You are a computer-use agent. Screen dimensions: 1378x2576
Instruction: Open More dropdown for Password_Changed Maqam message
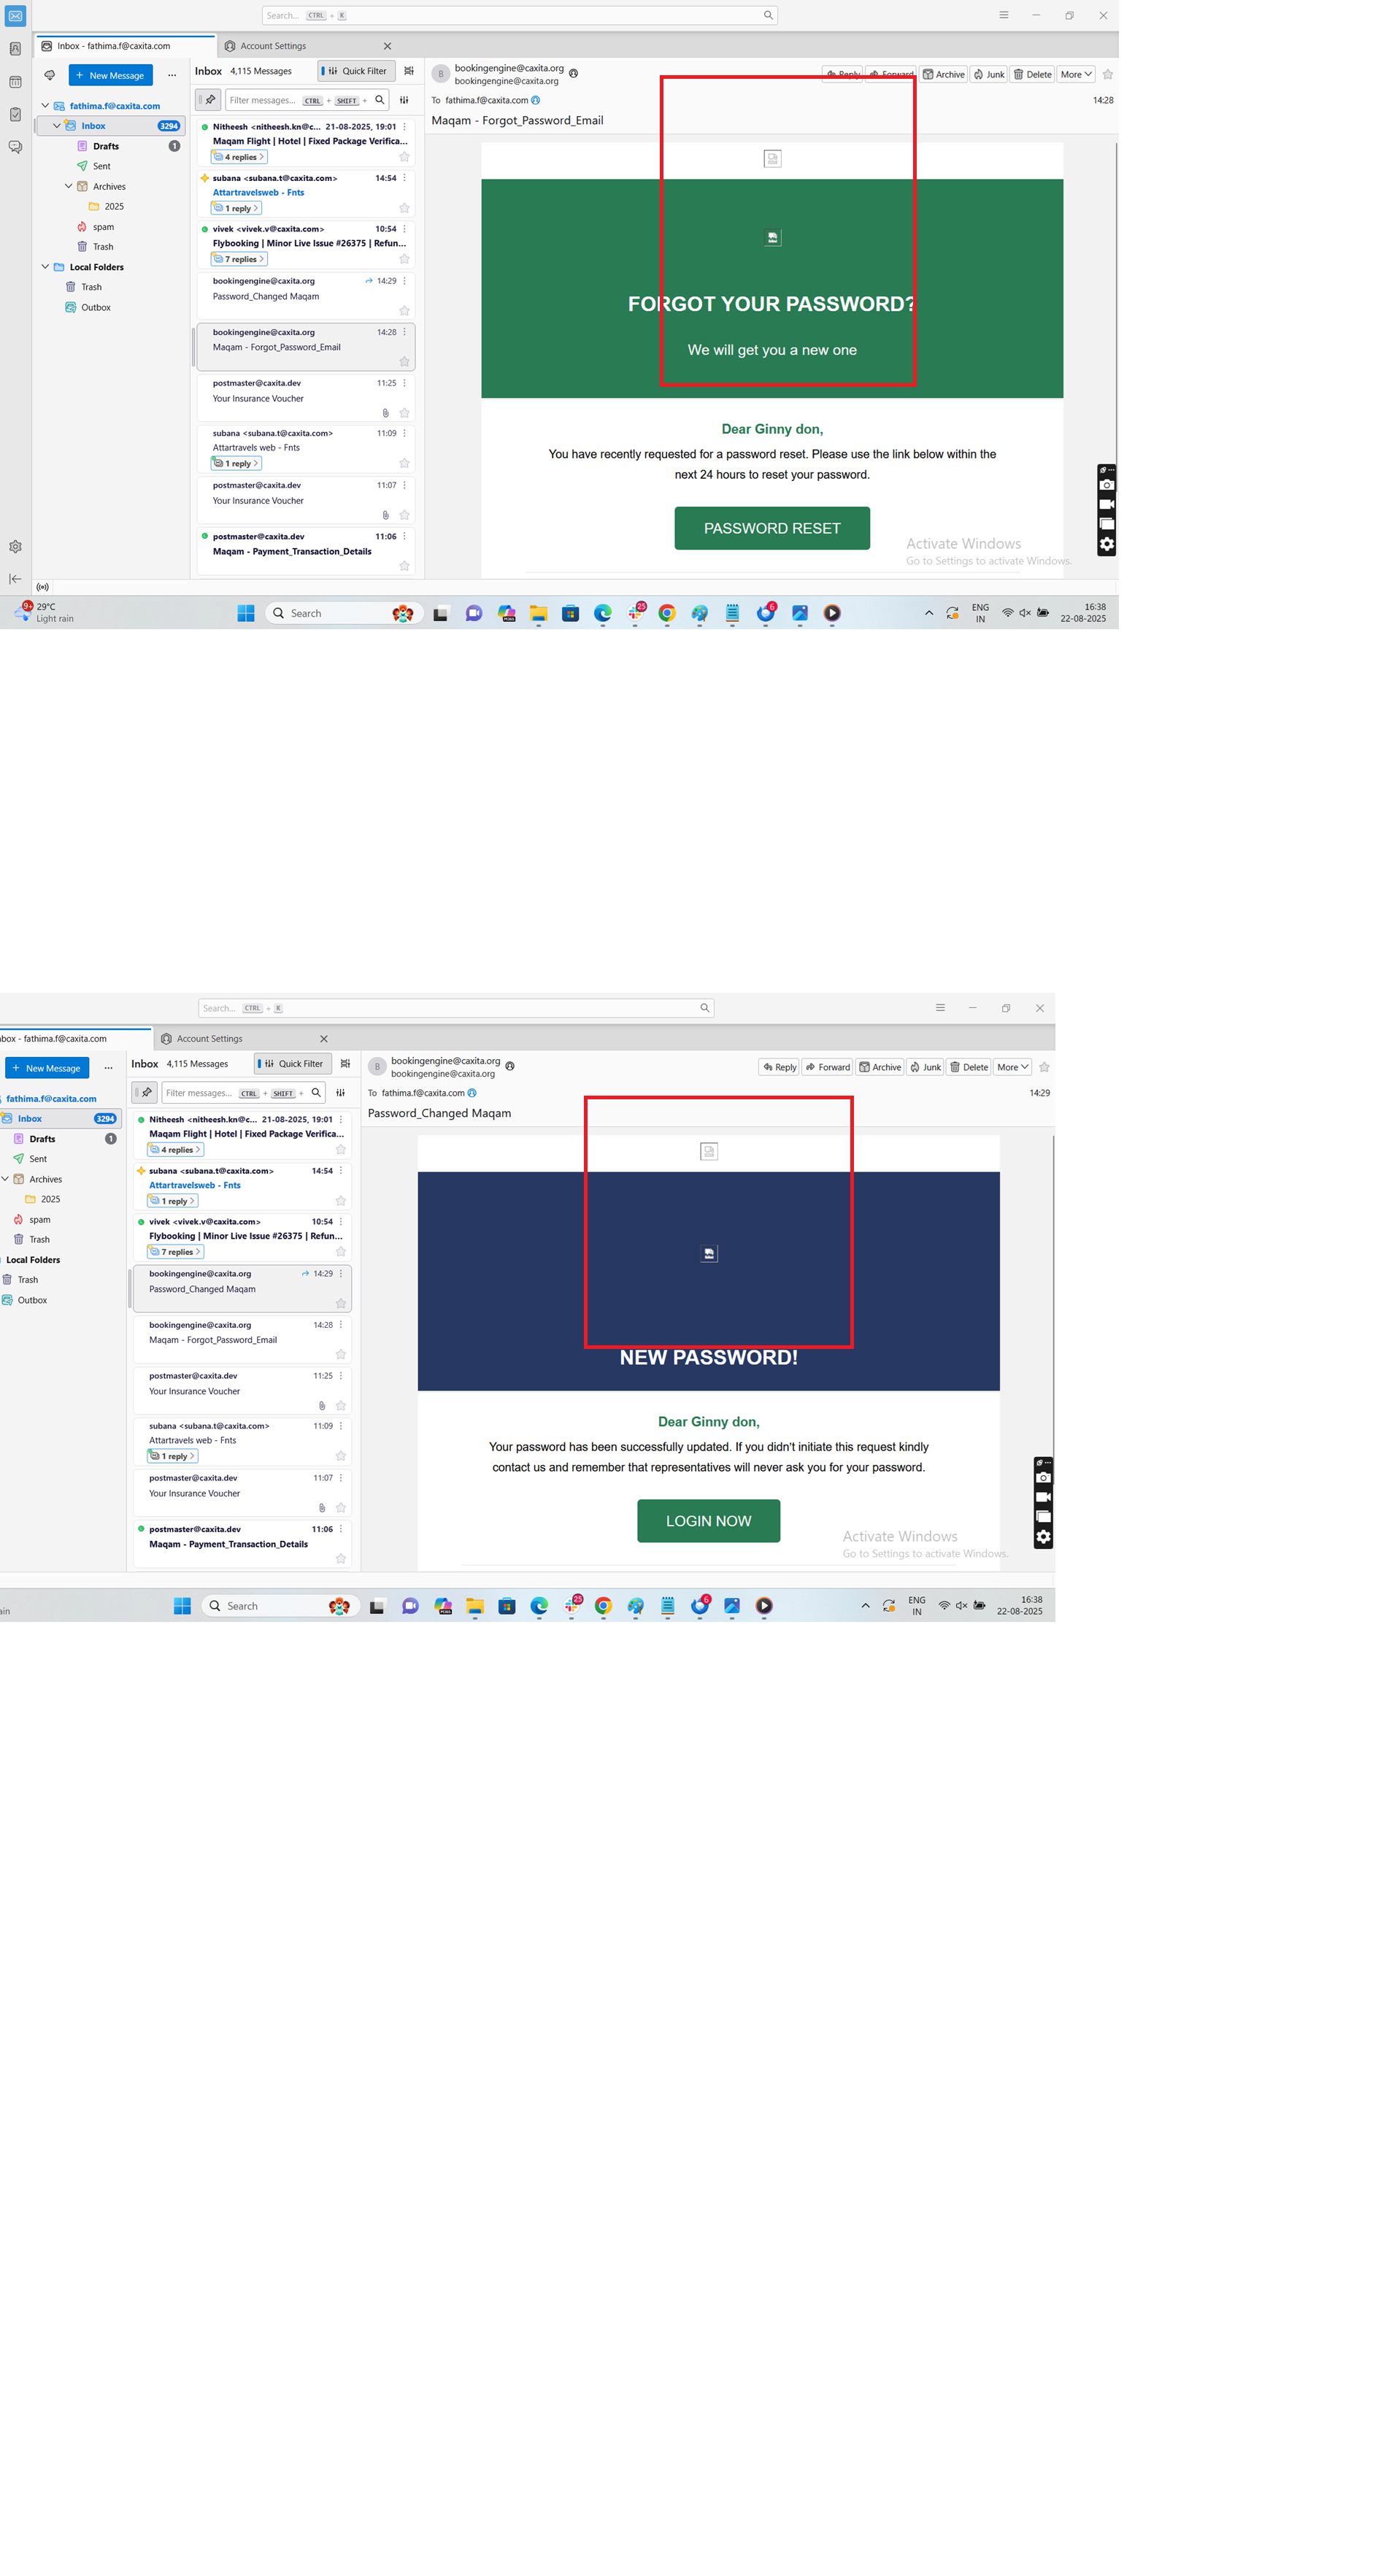pos(1012,1067)
